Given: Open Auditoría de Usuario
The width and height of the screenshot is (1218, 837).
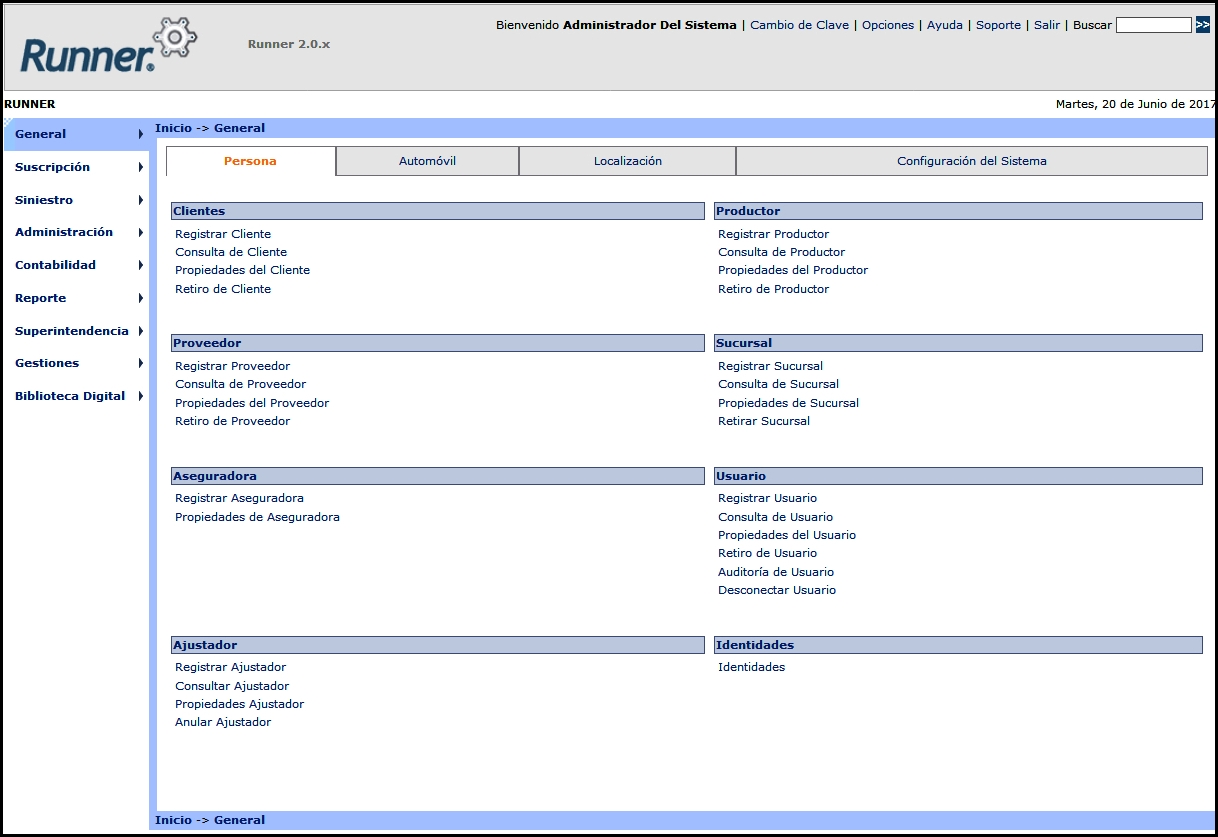Looking at the screenshot, I should pos(776,572).
